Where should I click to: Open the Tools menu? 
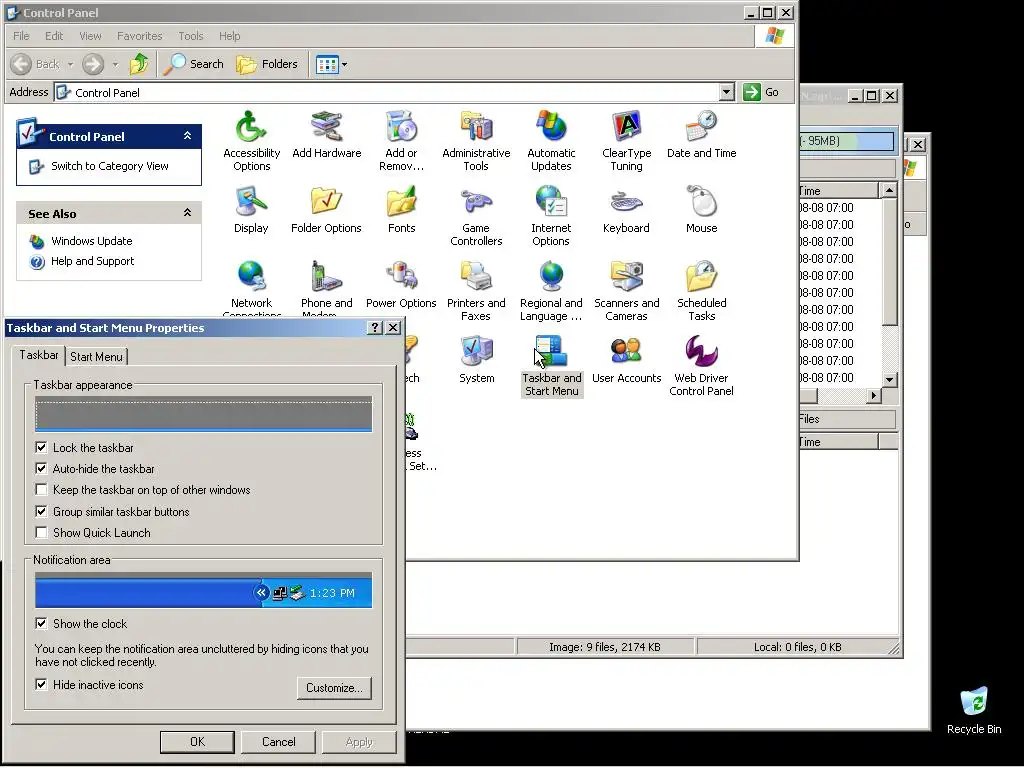191,36
